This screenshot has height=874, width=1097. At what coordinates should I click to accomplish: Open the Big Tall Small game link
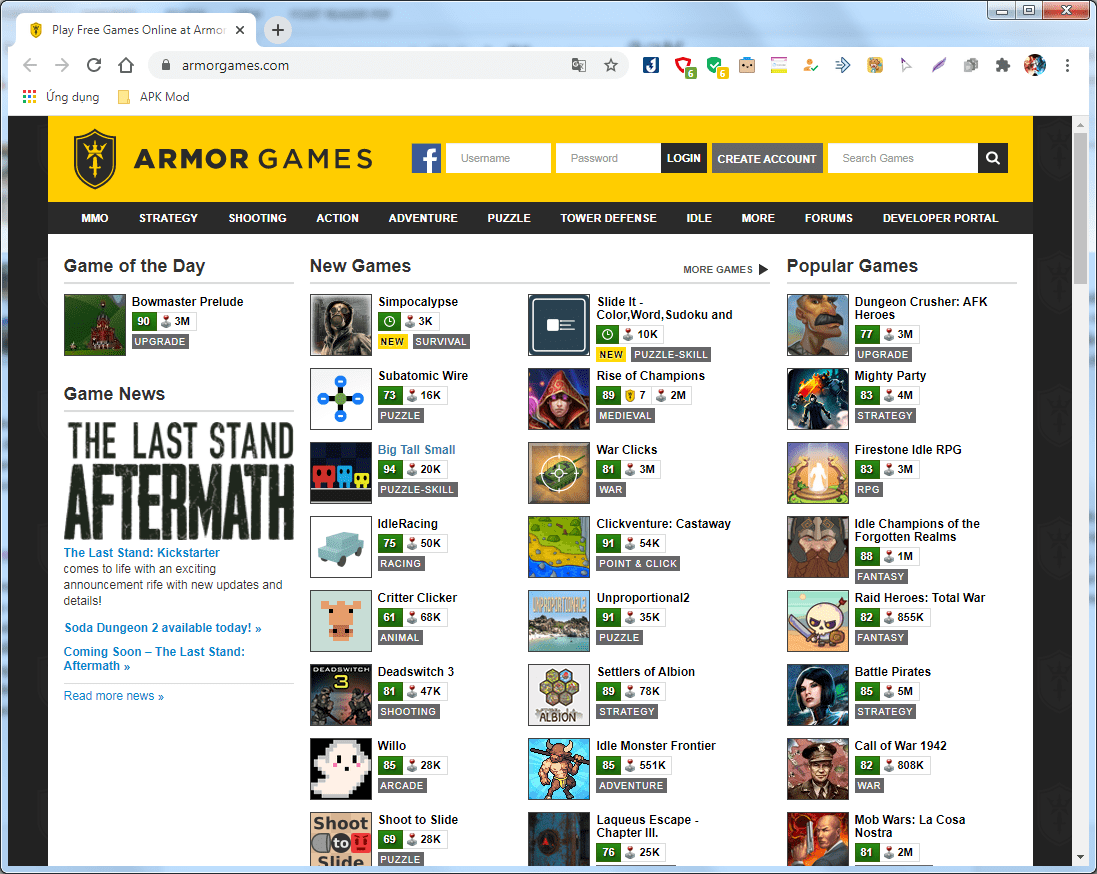coord(416,449)
